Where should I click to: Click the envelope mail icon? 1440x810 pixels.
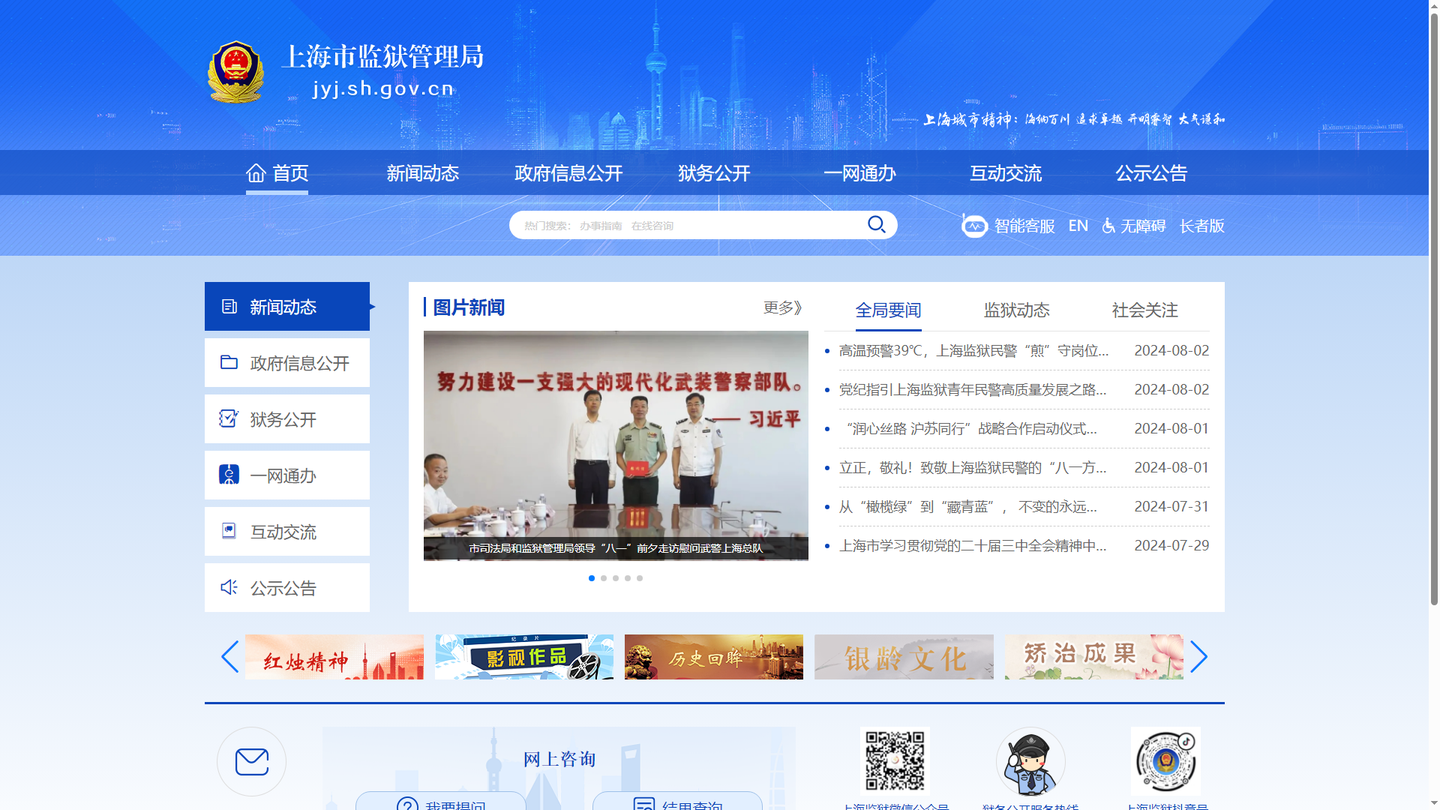[251, 762]
